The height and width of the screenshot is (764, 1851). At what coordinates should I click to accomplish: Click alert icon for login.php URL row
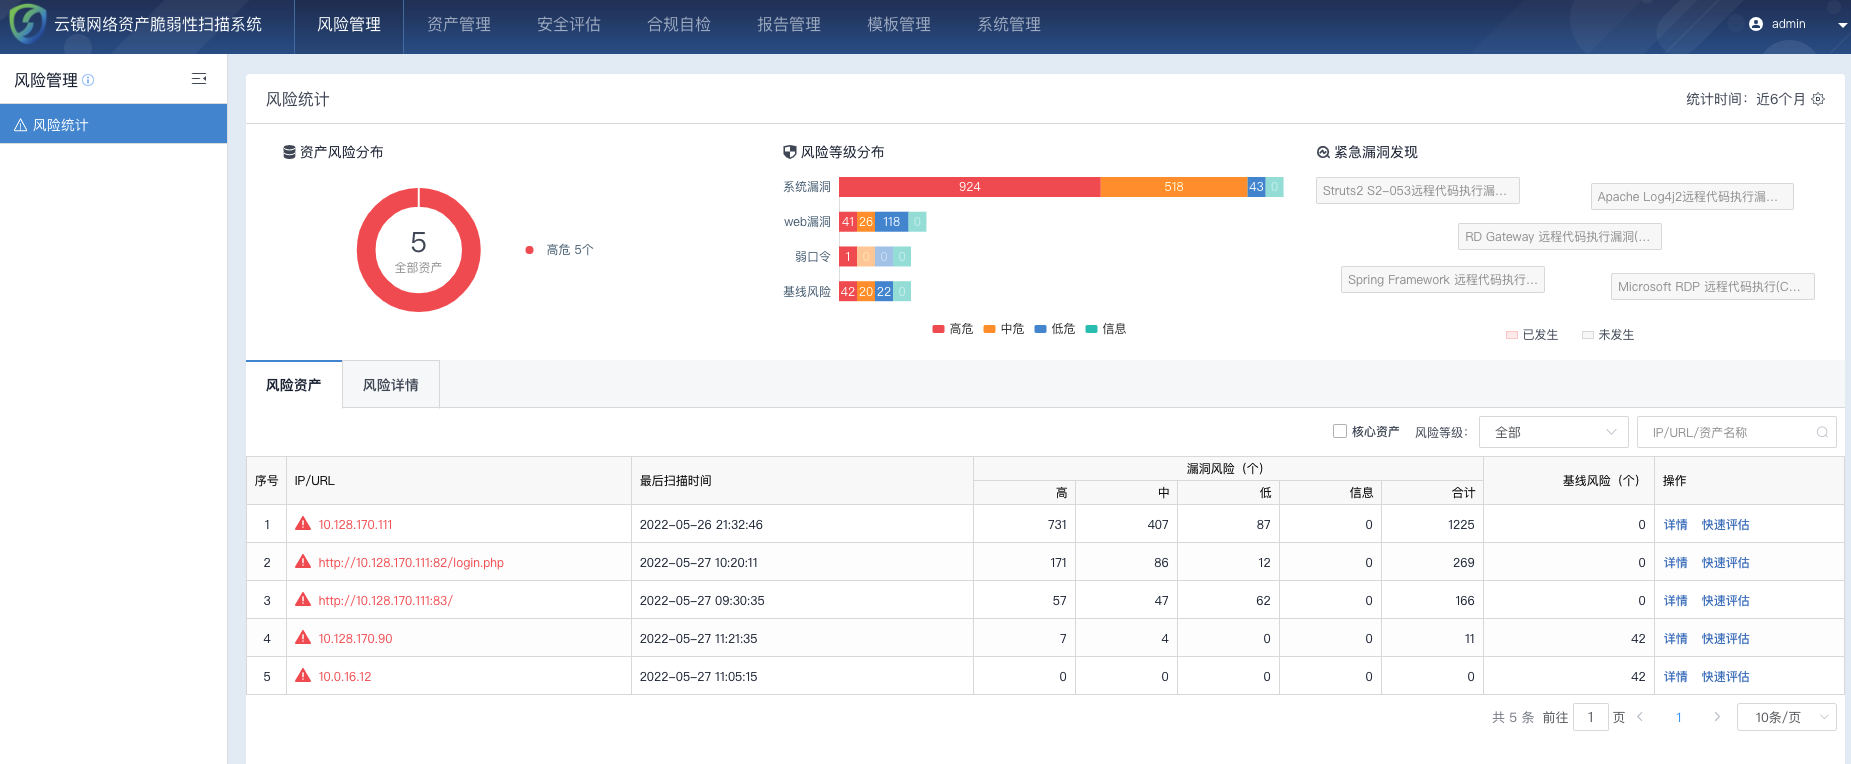click(303, 562)
